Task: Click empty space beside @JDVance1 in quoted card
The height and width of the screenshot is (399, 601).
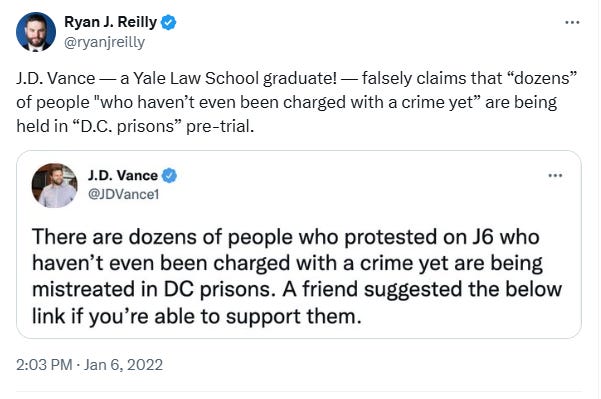Action: (345, 194)
